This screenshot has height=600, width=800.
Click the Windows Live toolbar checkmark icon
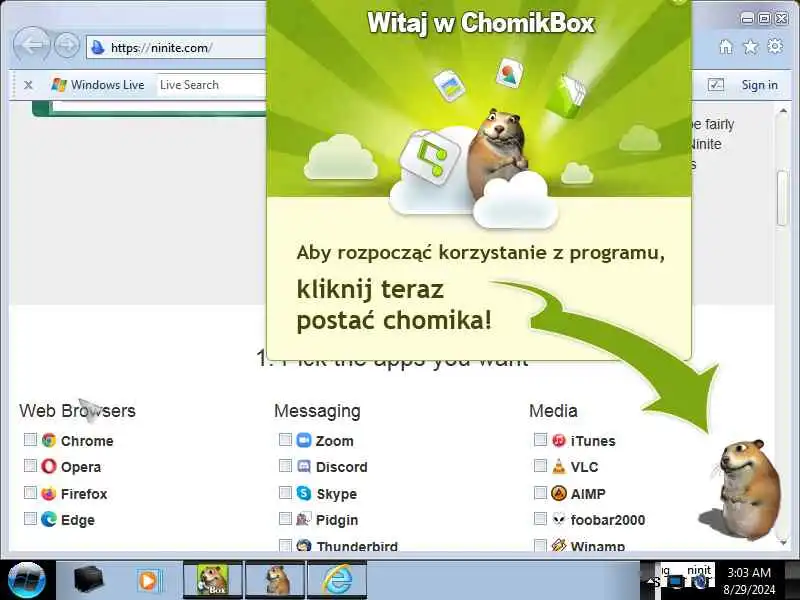(x=716, y=85)
